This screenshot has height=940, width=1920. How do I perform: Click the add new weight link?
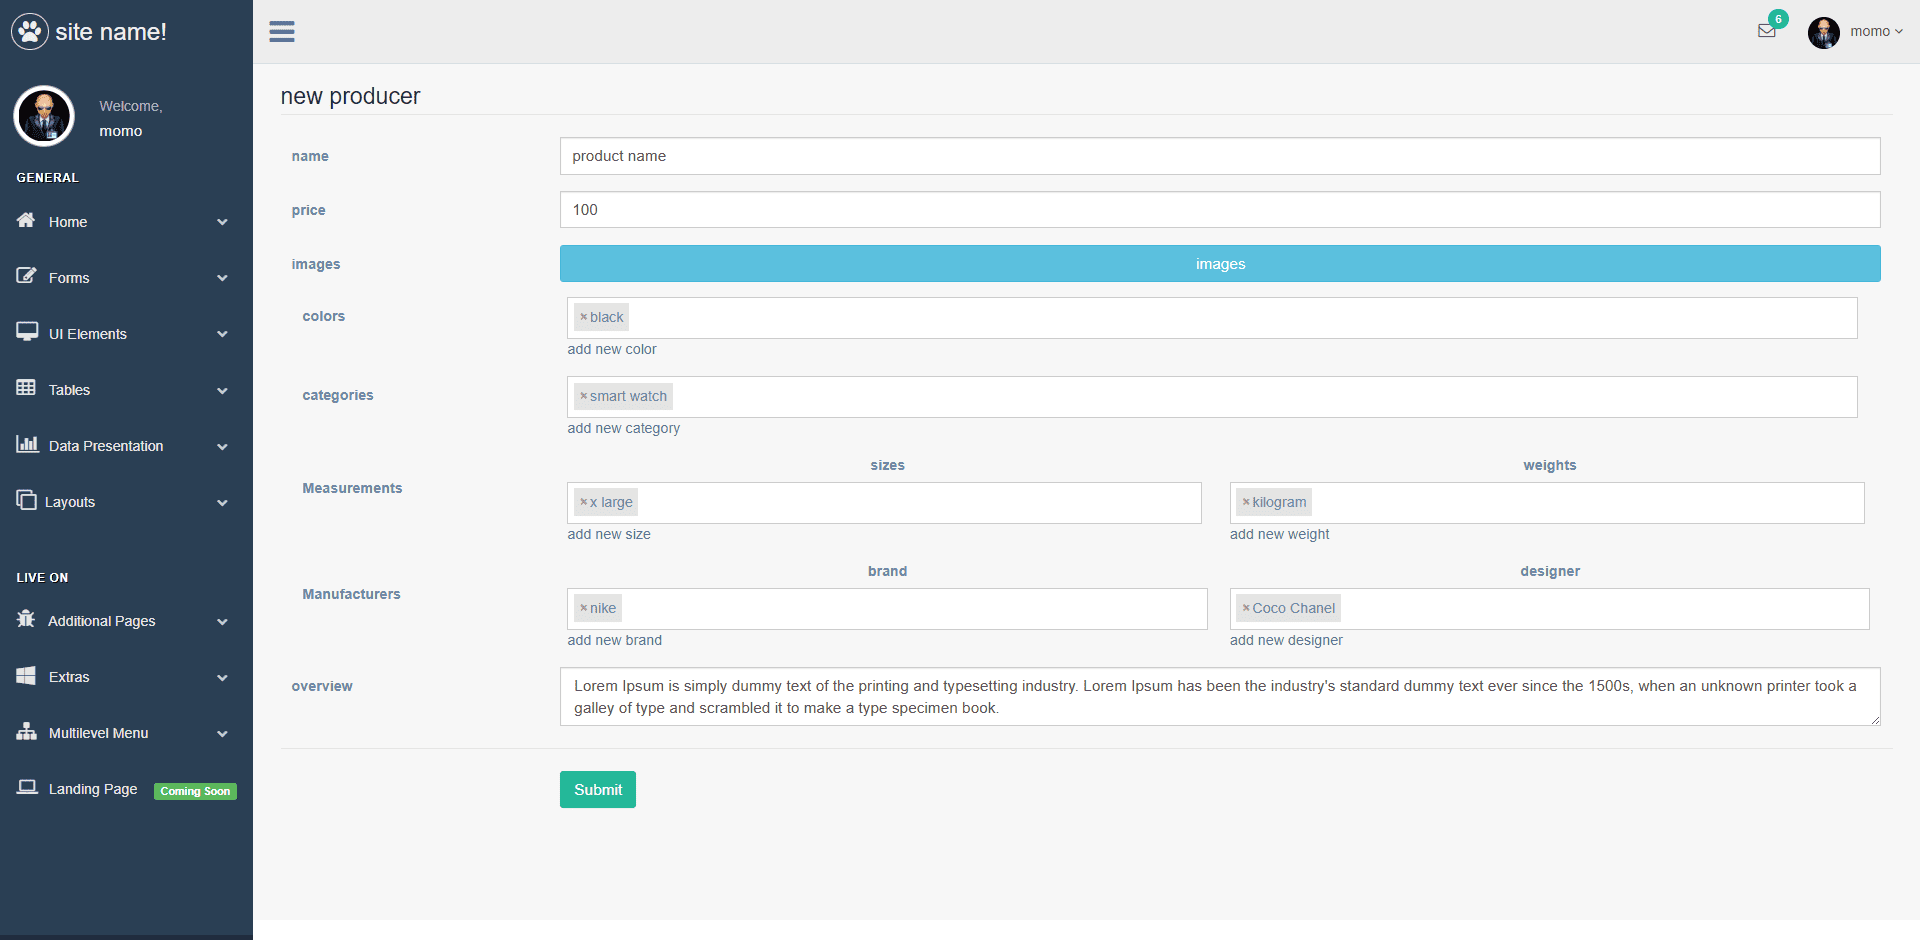(x=1280, y=534)
